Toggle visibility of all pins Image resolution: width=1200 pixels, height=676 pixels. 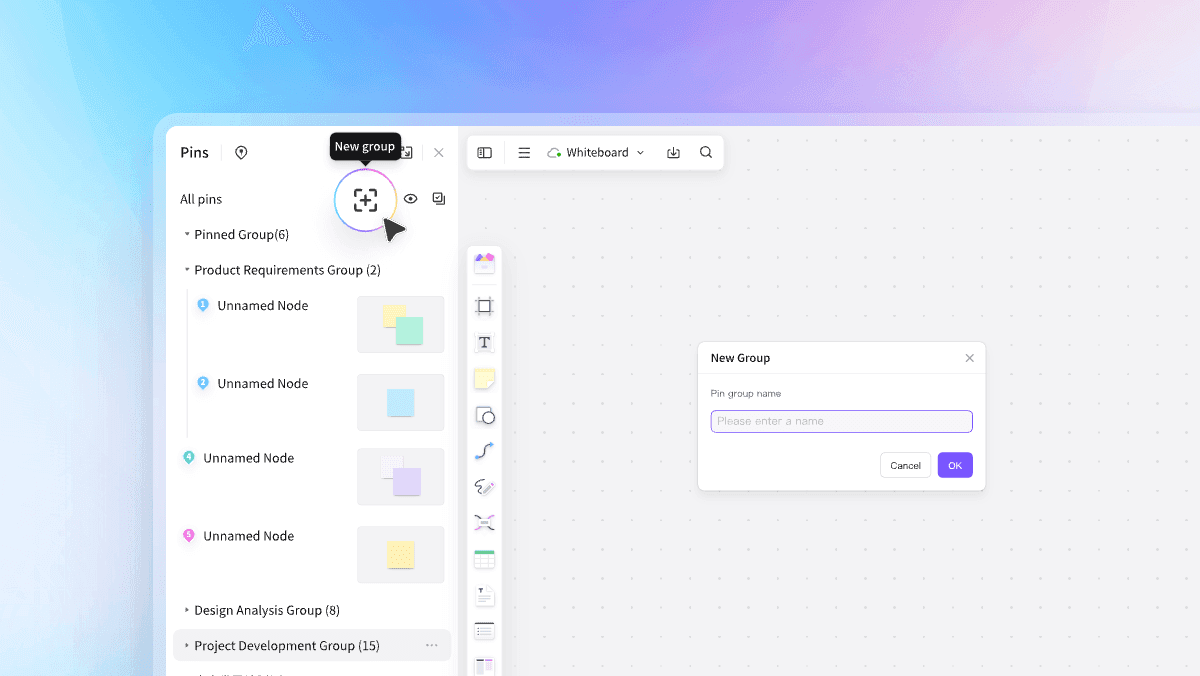coord(410,199)
